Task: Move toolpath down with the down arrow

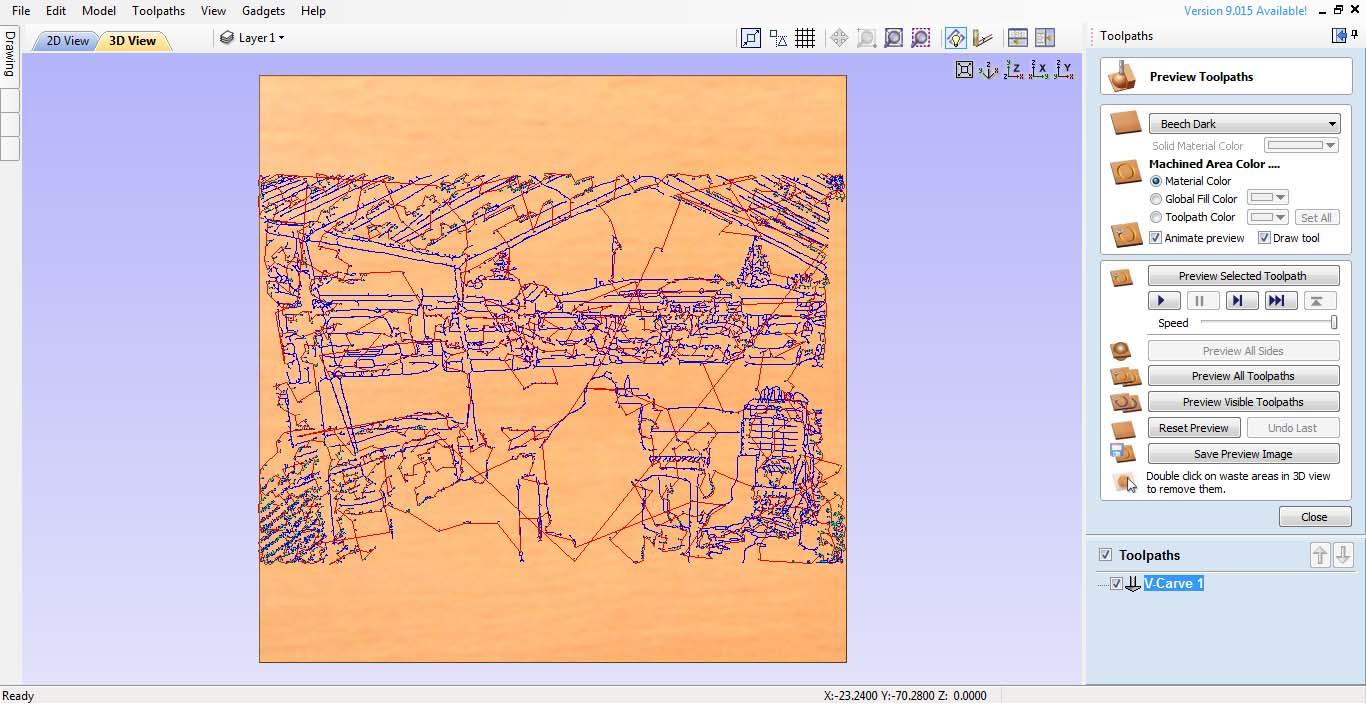Action: coord(1343,555)
